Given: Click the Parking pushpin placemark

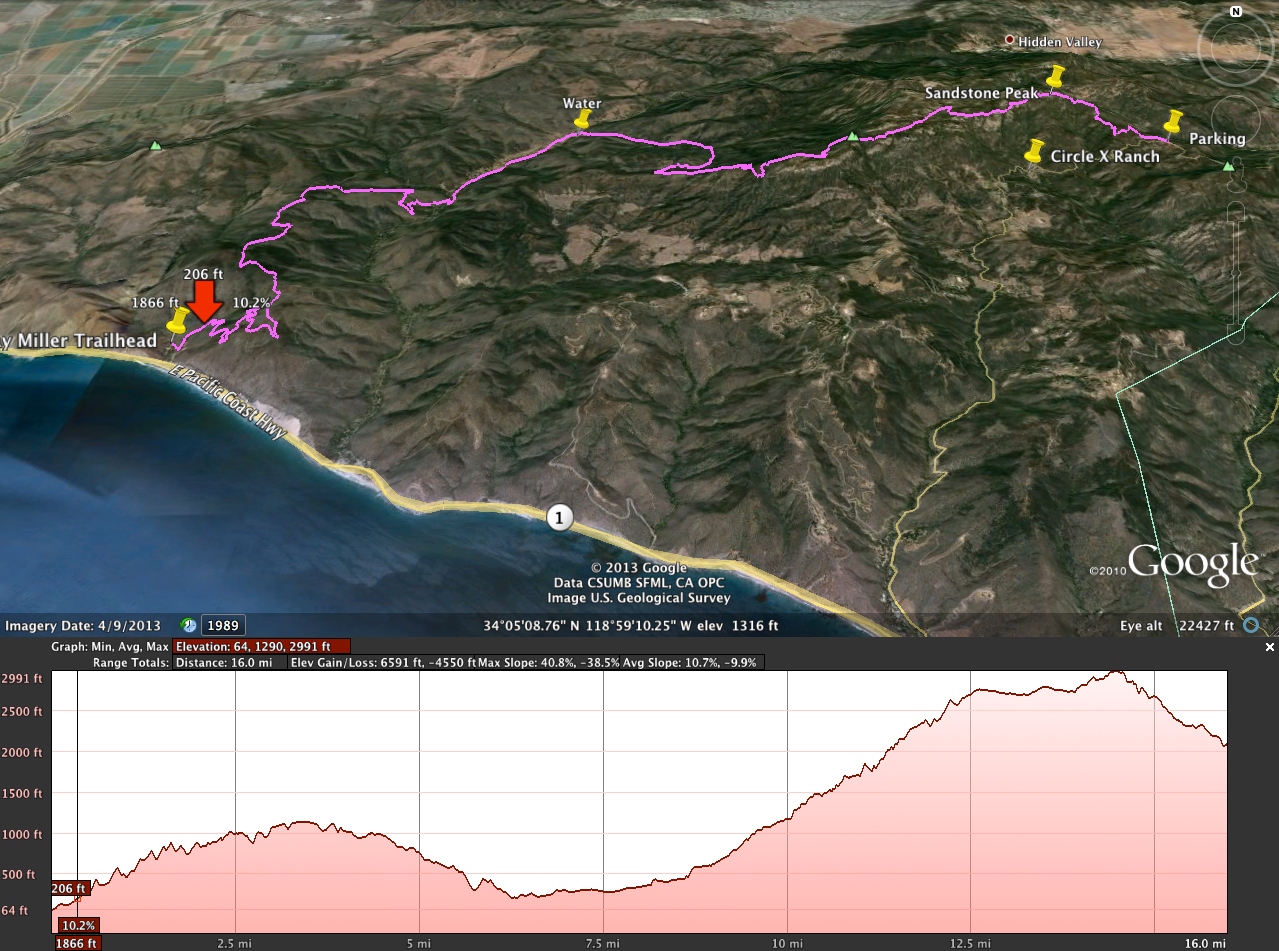Looking at the screenshot, I should point(1173,122).
